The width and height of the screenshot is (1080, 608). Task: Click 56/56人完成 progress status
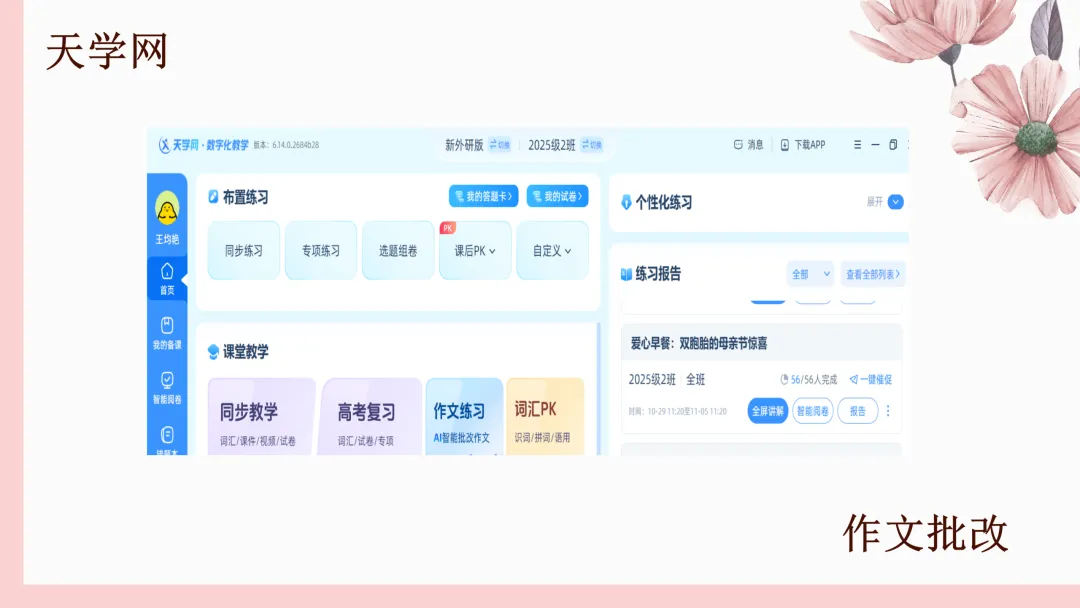(x=809, y=379)
